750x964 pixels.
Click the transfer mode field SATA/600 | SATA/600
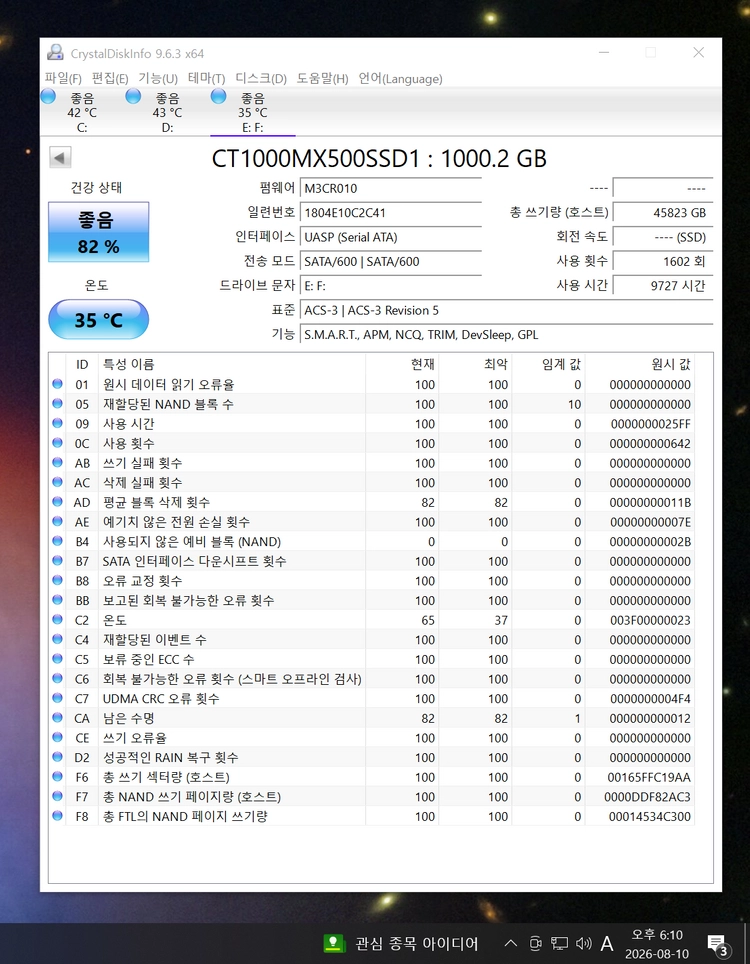click(x=390, y=261)
